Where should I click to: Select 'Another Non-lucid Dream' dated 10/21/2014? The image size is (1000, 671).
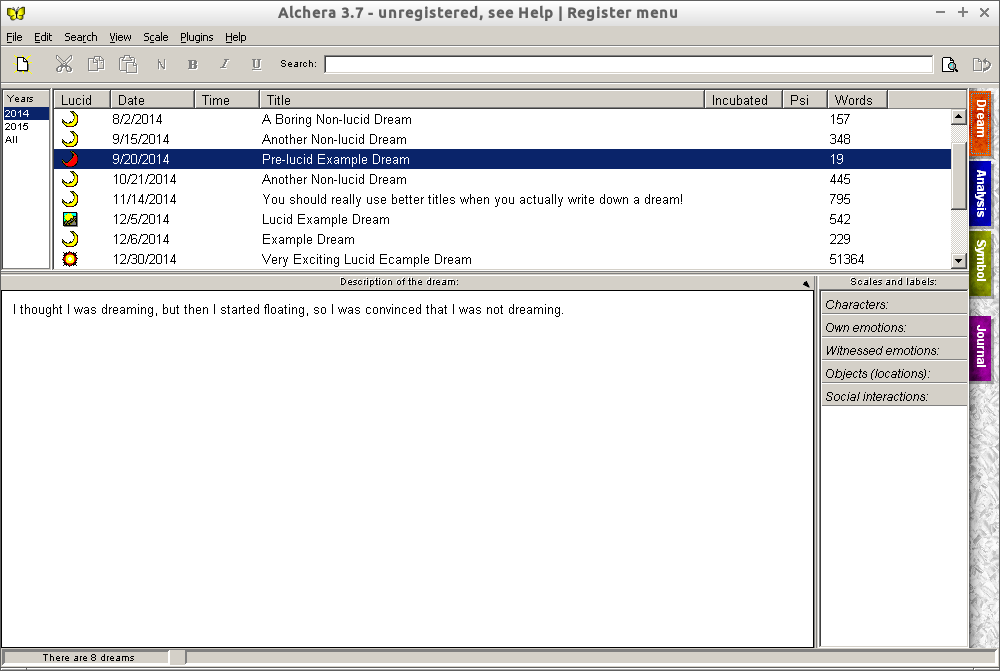(x=502, y=179)
